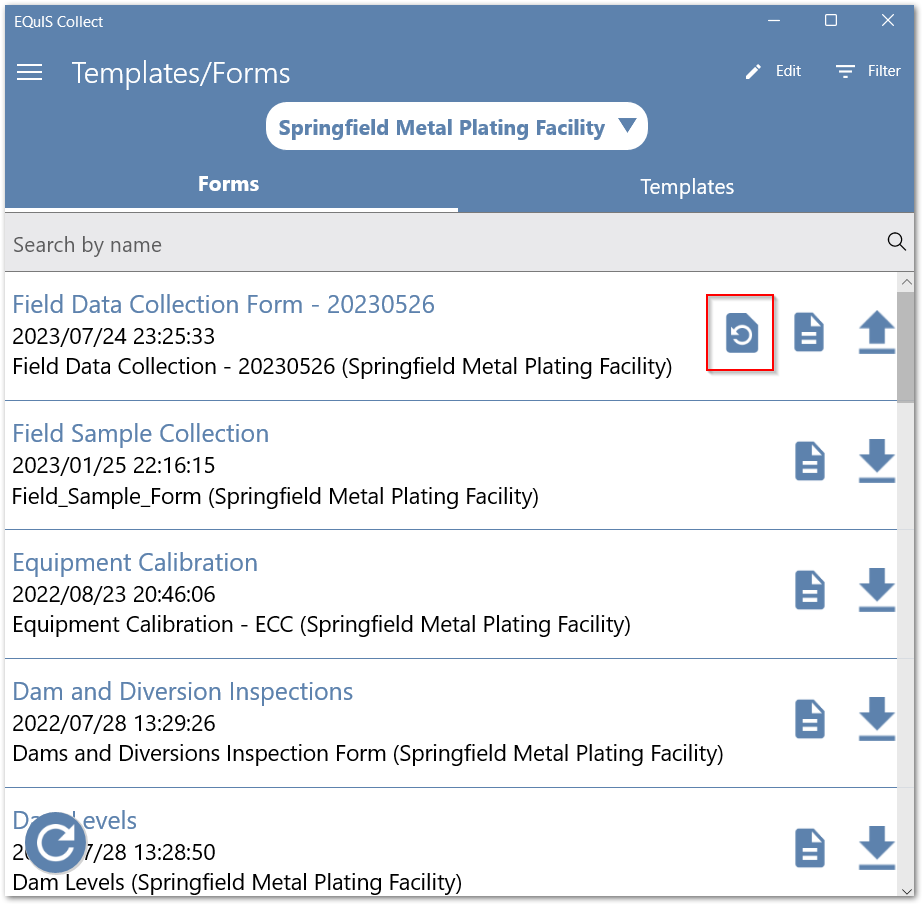Close the EQuIS Collect window
The width and height of the screenshot is (923, 905).
pos(888,21)
